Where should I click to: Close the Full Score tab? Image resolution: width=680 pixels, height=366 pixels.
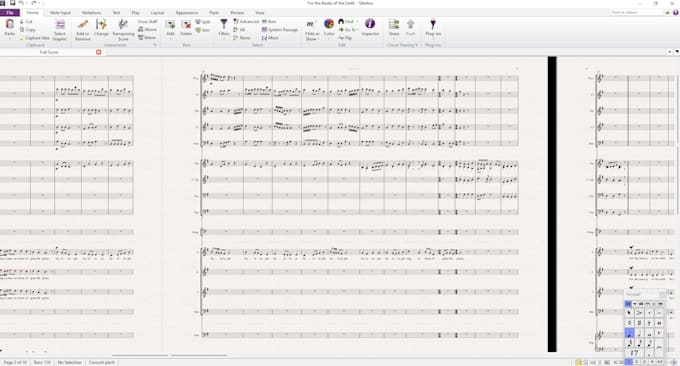click(x=98, y=52)
